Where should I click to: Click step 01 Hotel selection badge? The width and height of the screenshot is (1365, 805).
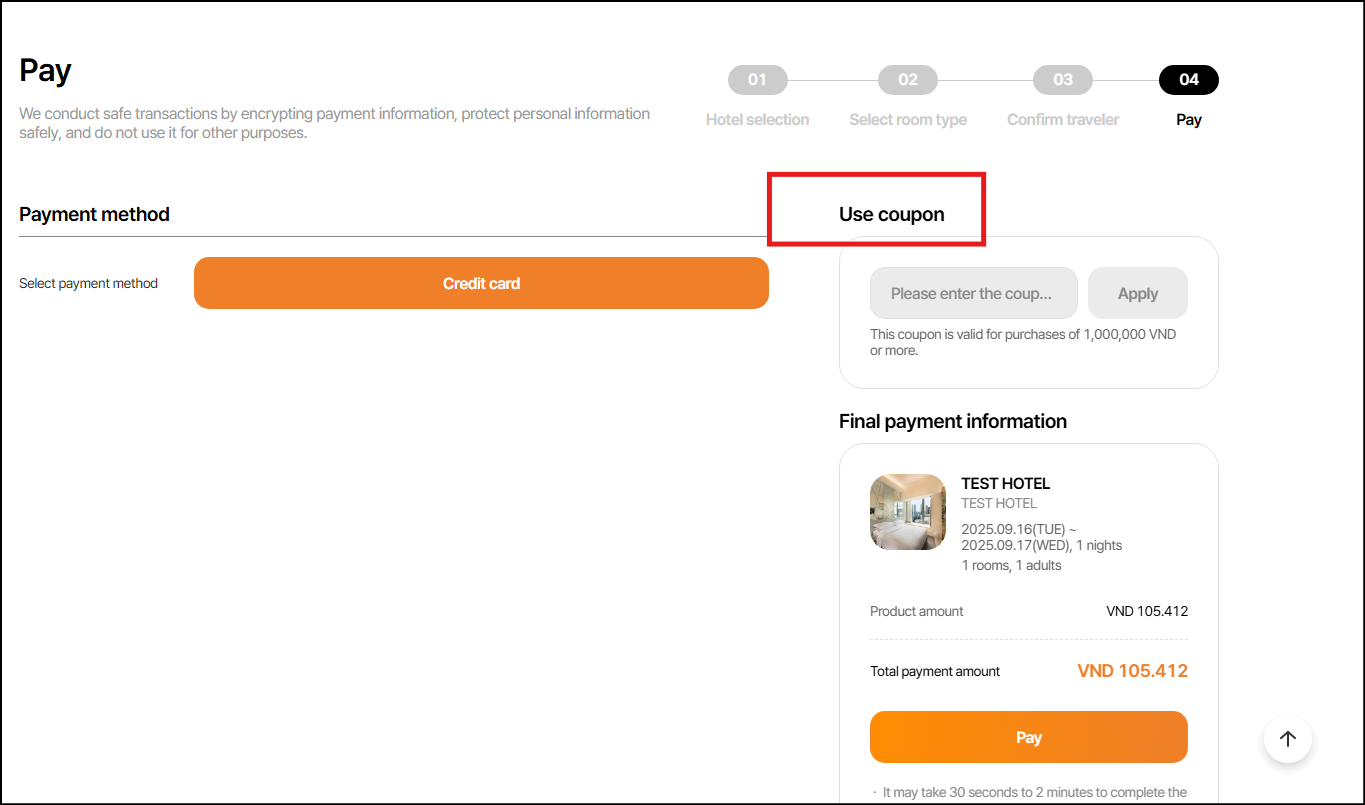757,80
